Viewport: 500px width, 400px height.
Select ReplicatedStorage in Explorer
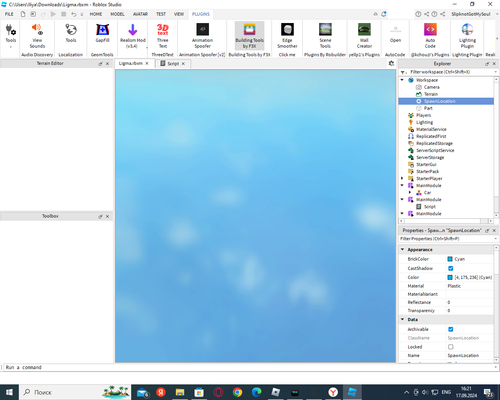tap(434, 143)
